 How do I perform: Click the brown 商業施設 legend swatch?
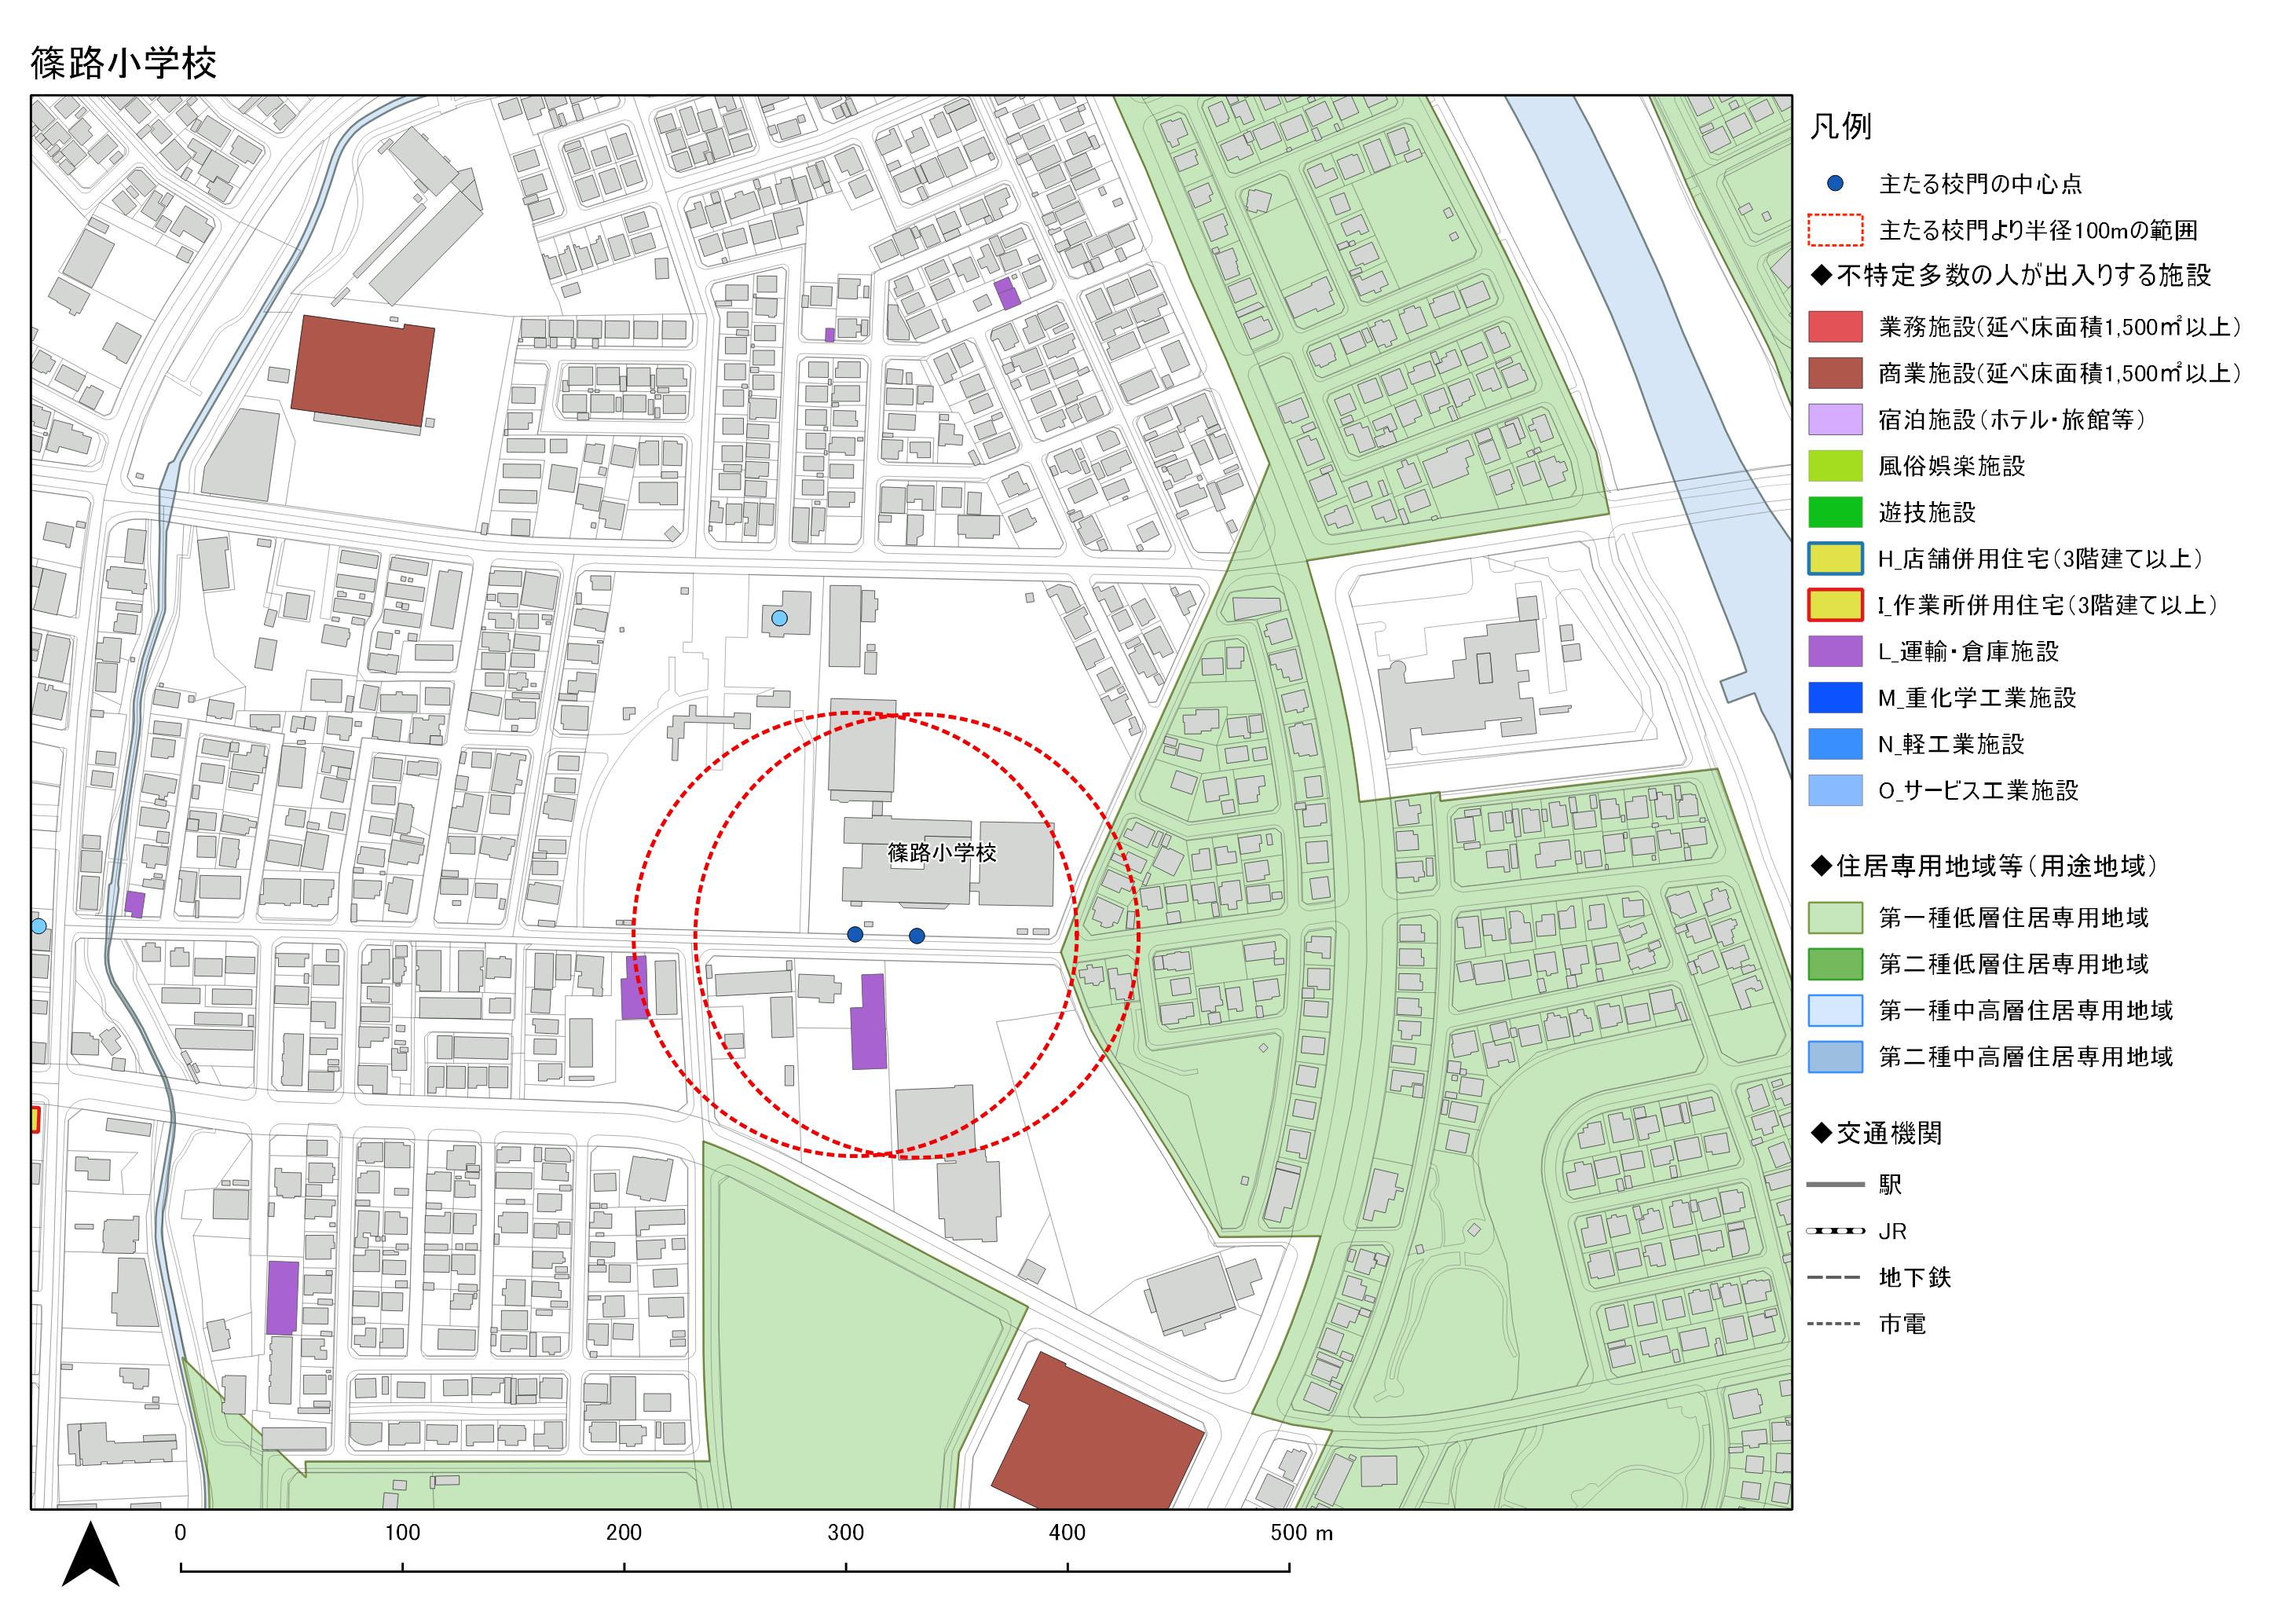tap(1835, 373)
